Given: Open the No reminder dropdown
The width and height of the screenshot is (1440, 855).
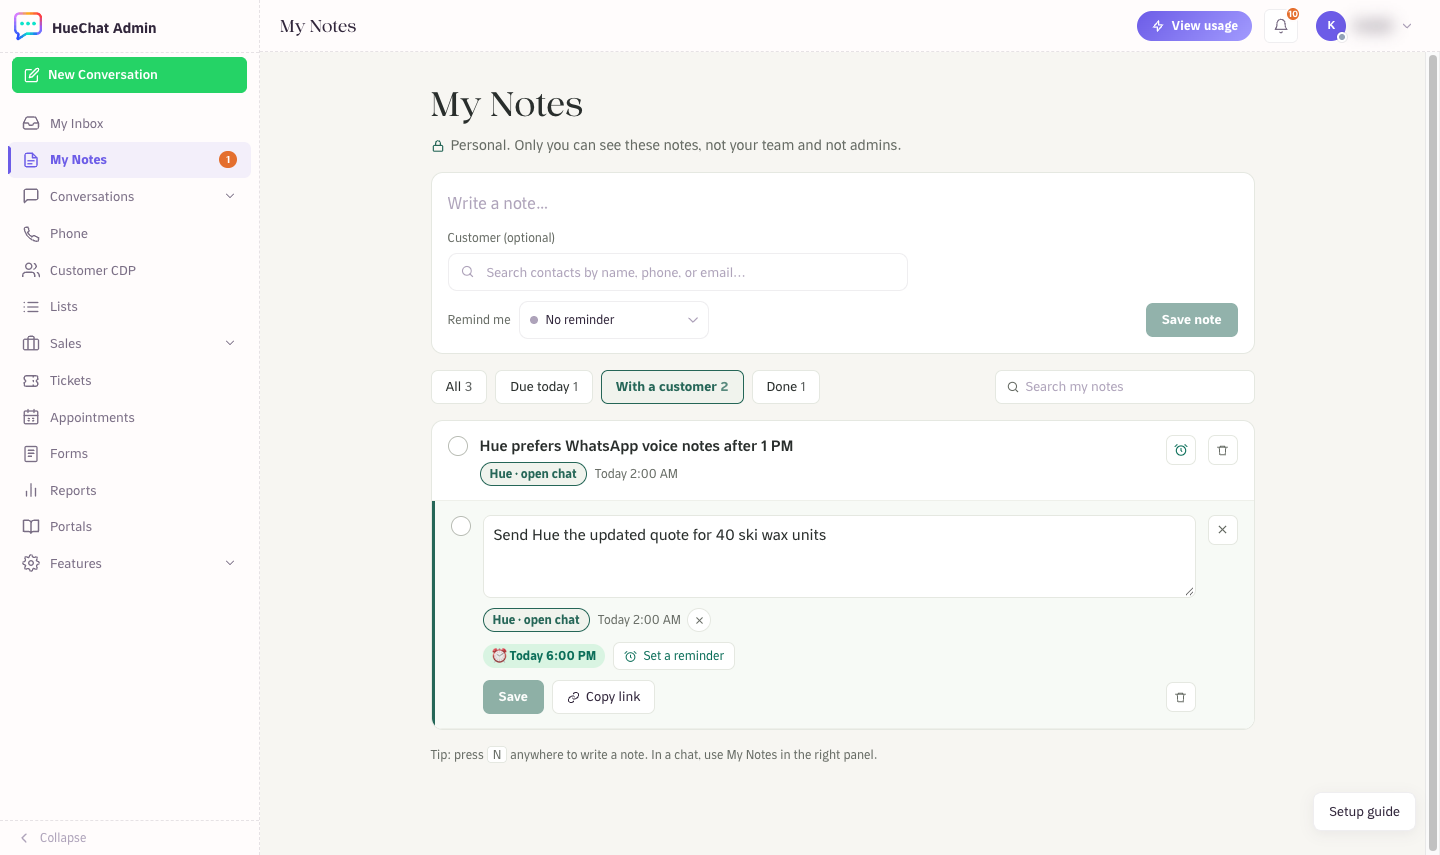Looking at the screenshot, I should (614, 320).
